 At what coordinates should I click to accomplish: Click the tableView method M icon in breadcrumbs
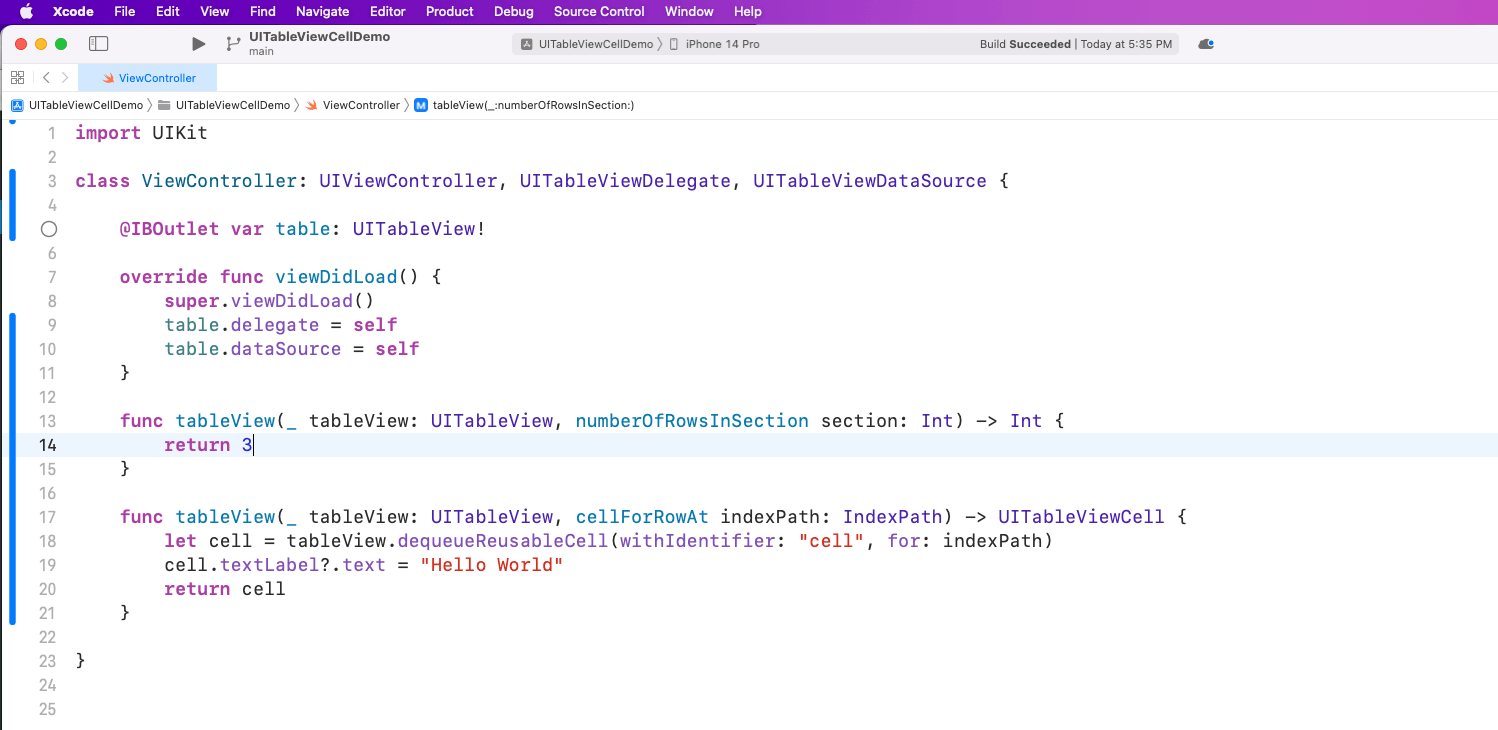click(421, 105)
